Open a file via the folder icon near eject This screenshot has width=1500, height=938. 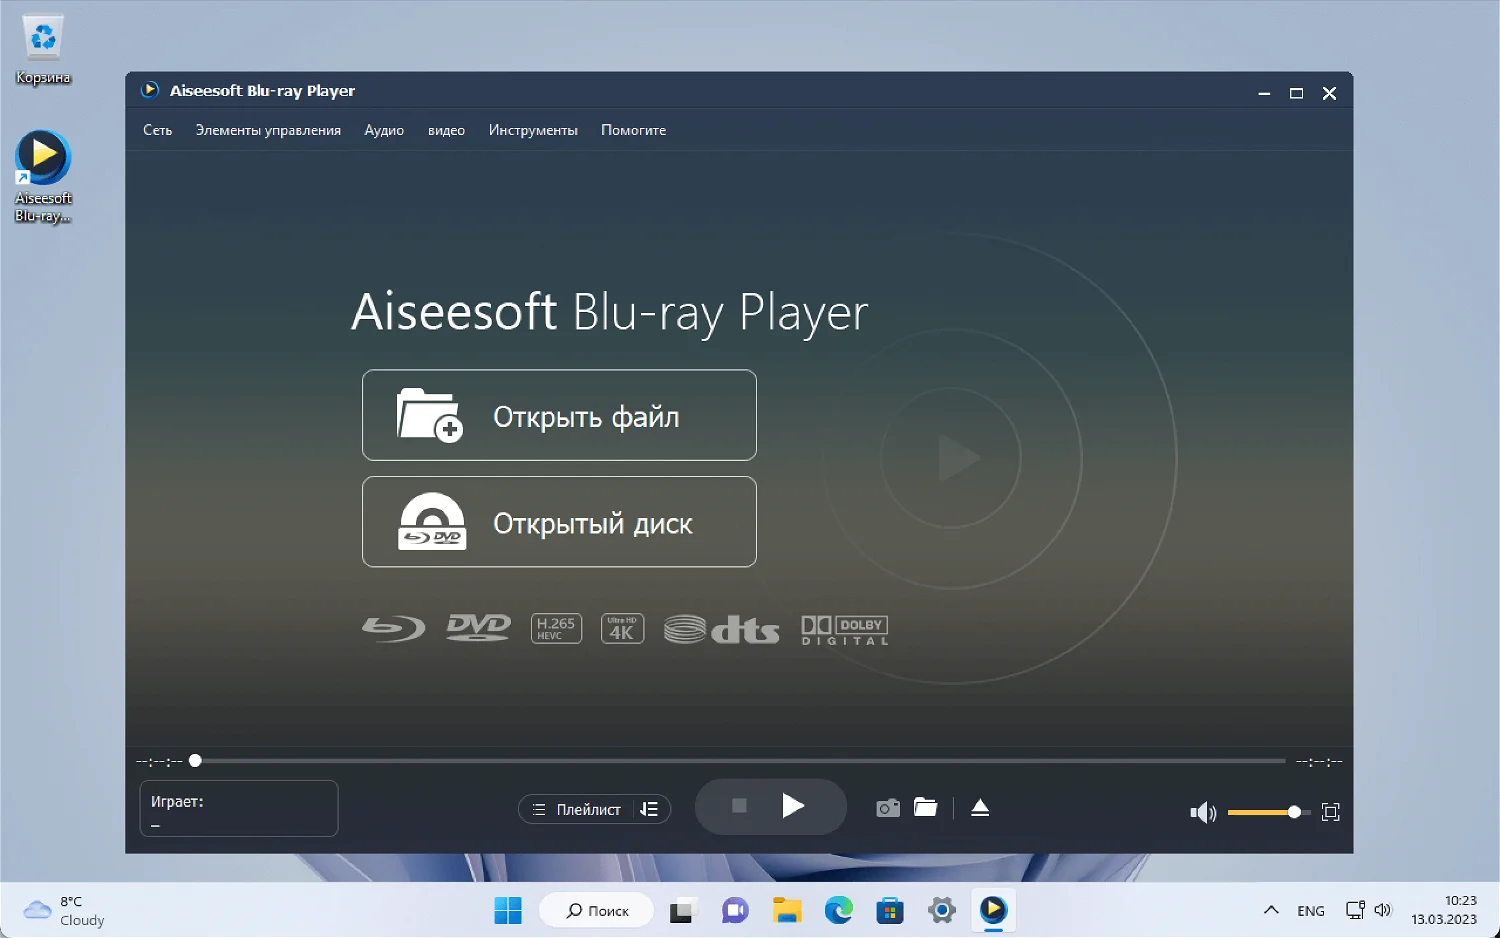tap(925, 807)
